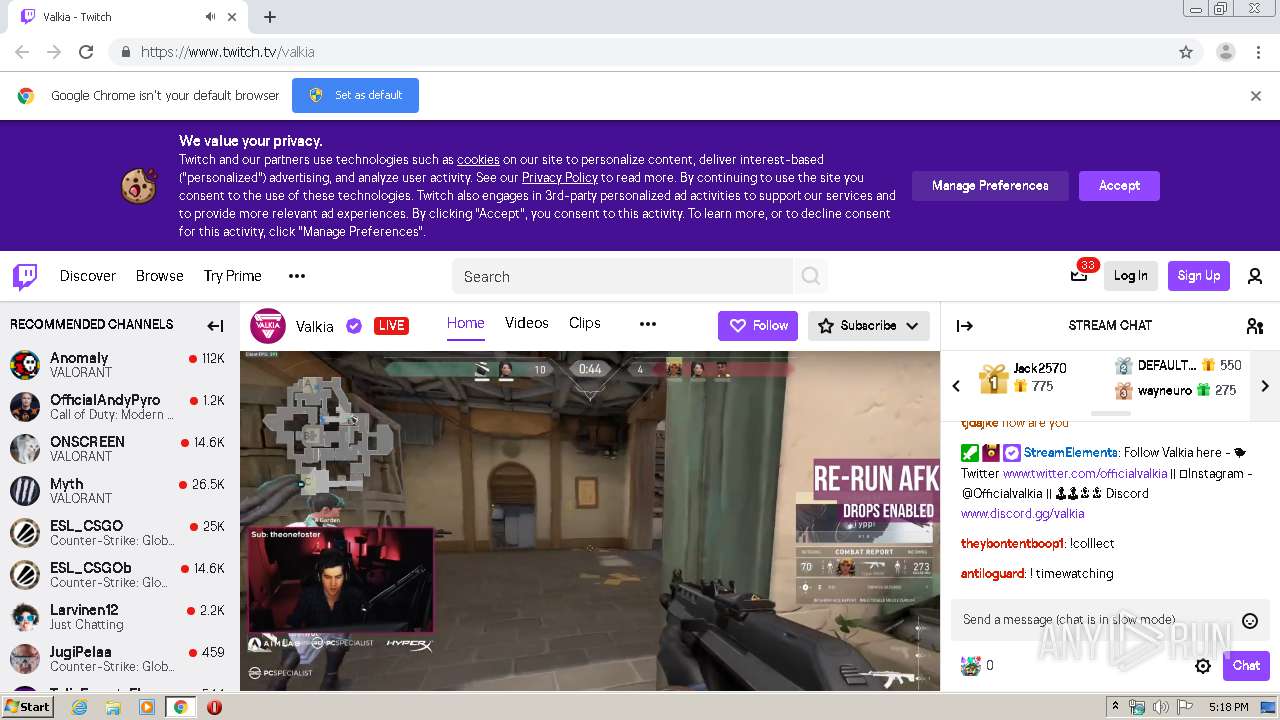Open Myth recommended channel

tap(120, 491)
